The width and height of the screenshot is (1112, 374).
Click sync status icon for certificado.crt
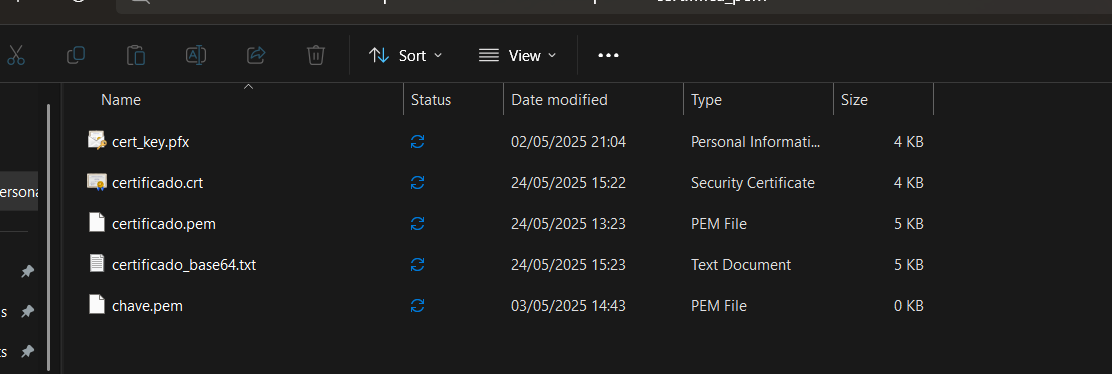(x=418, y=183)
